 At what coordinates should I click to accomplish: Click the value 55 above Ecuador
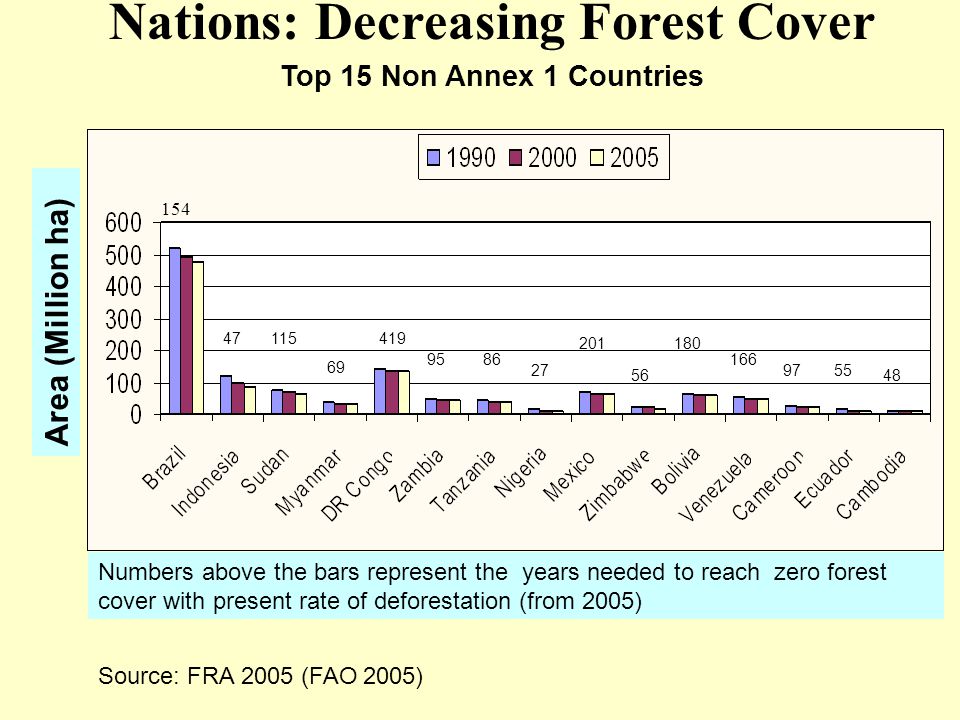coord(843,370)
